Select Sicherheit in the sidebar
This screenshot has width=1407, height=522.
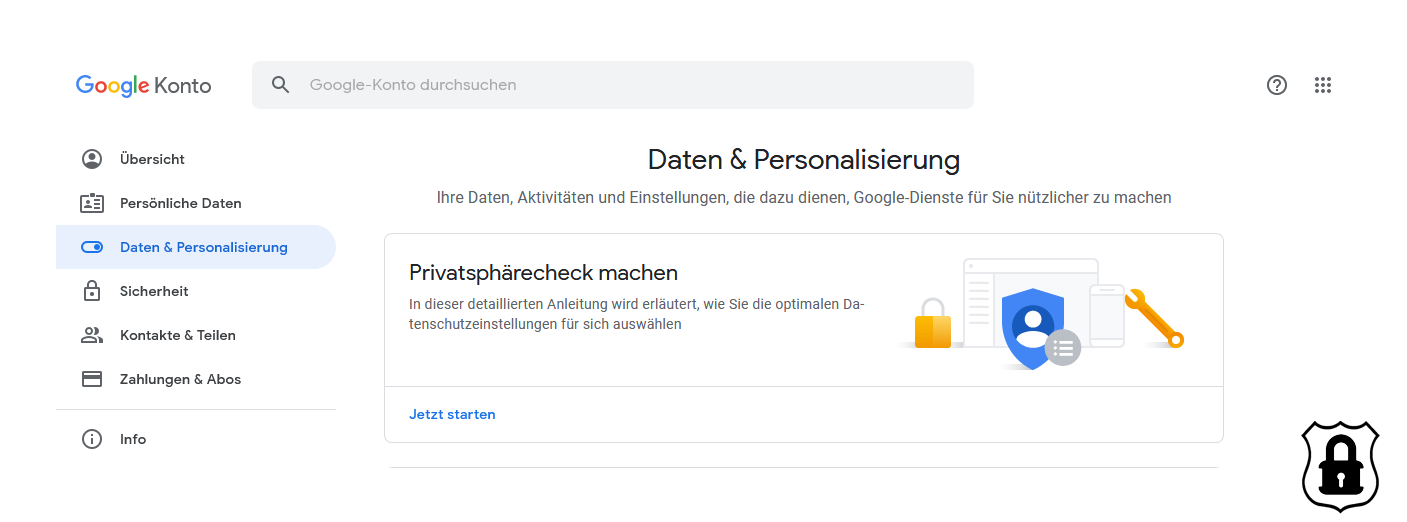[x=196, y=291]
